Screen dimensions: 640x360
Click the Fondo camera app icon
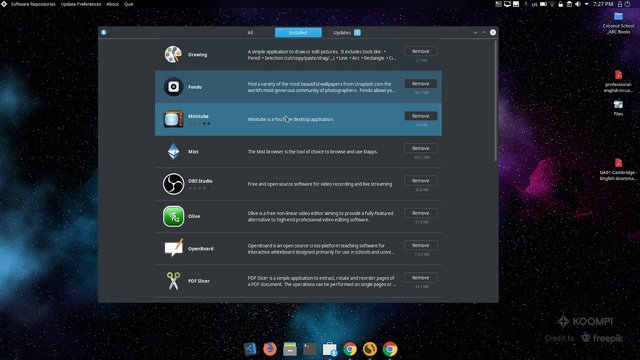(x=173, y=87)
